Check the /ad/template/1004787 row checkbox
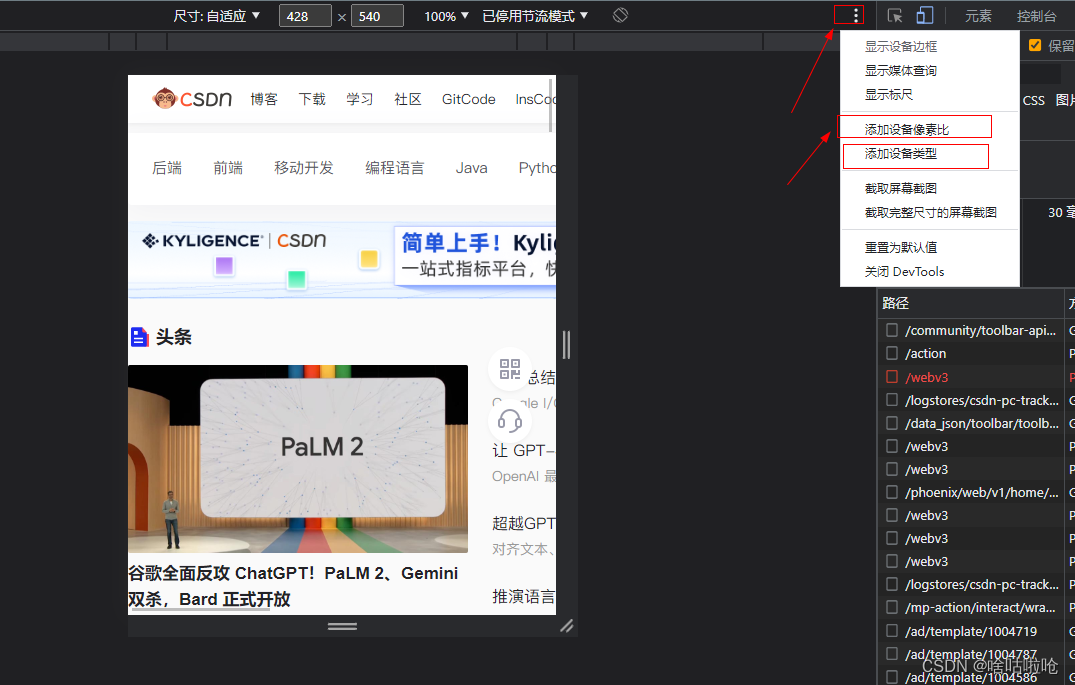This screenshot has height=685, width=1075. (x=891, y=653)
